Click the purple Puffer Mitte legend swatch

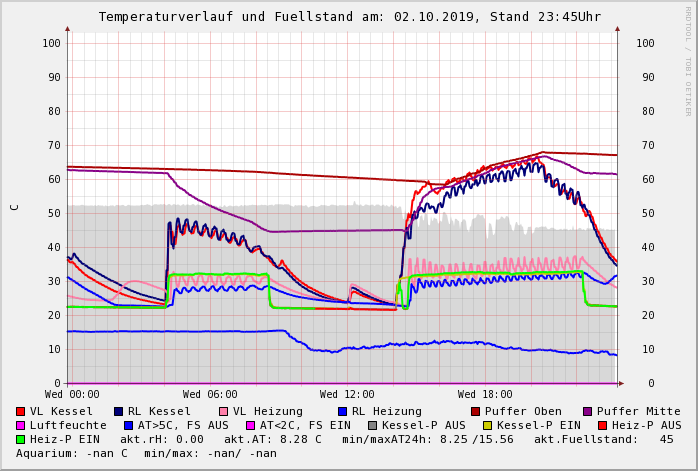(587, 412)
